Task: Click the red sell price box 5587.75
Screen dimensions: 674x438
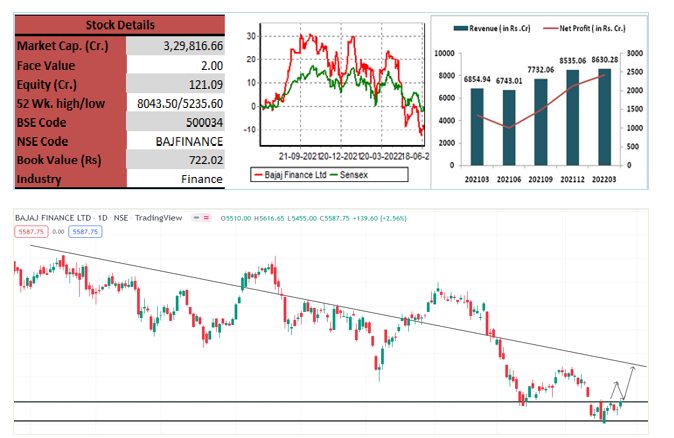Action: 31,232
